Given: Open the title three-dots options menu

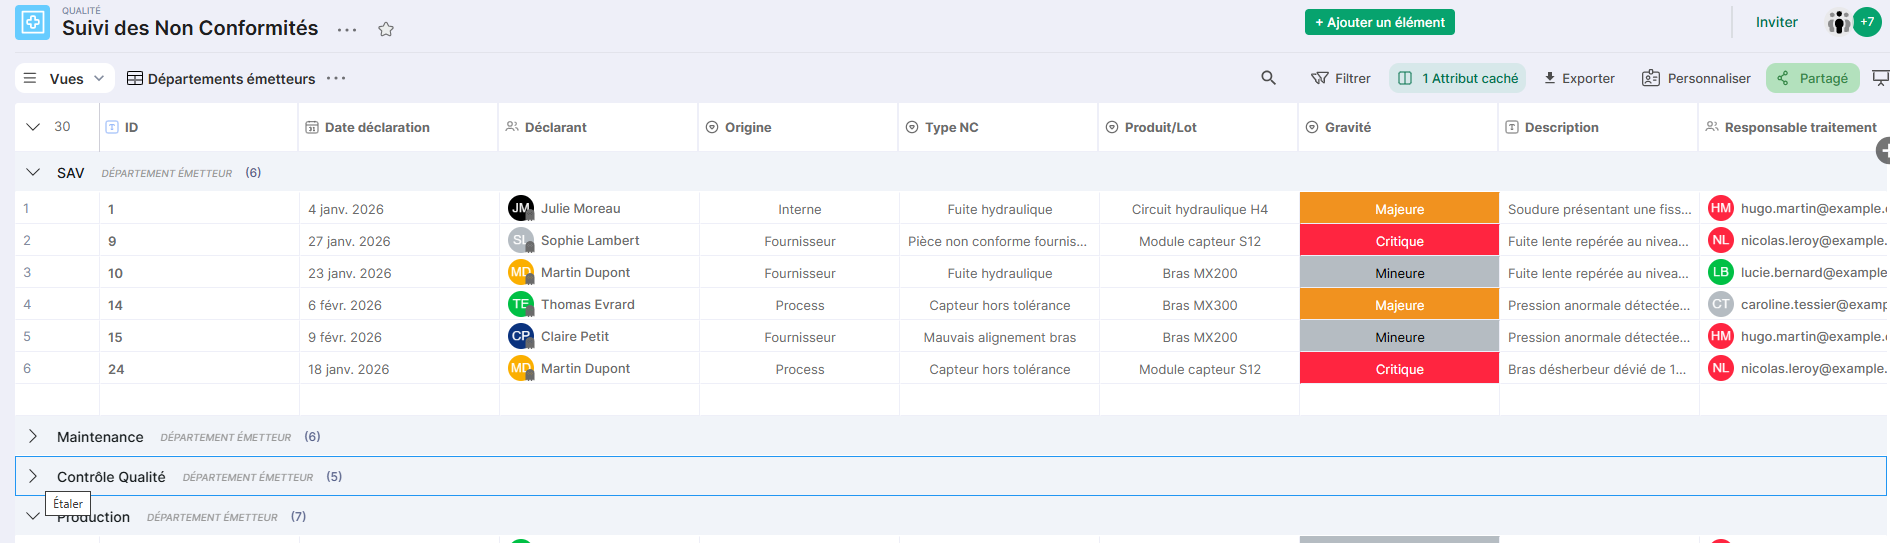Looking at the screenshot, I should [347, 30].
